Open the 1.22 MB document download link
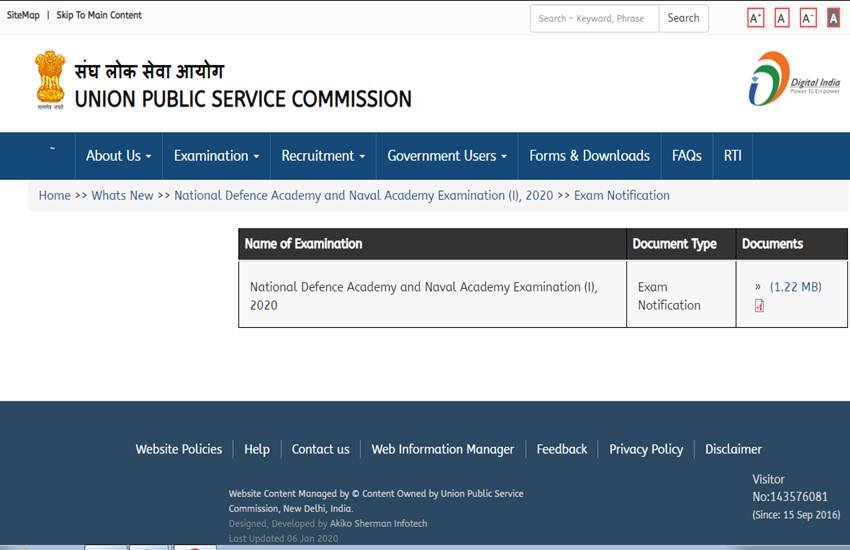This screenshot has height=550, width=850. click(x=794, y=287)
